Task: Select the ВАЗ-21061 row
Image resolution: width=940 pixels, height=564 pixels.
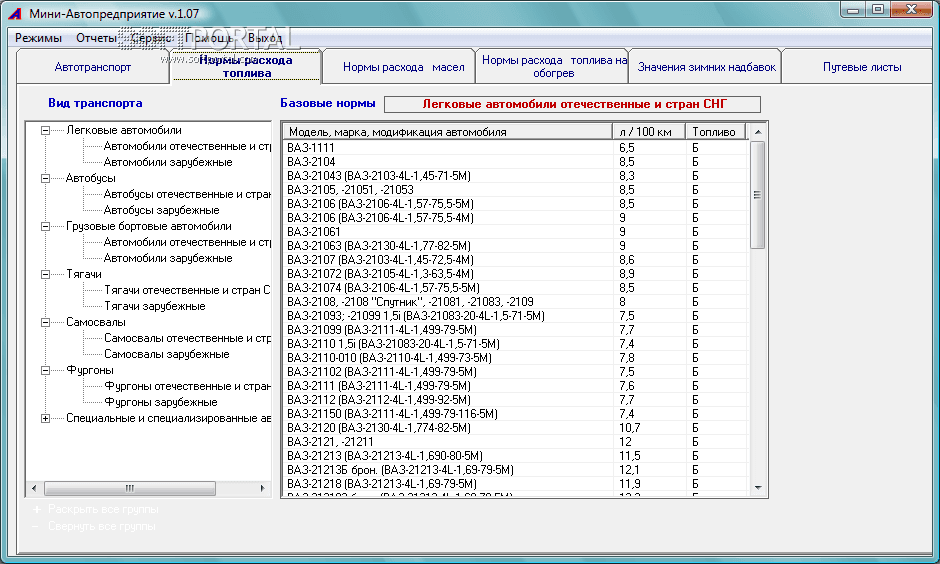Action: (x=516, y=231)
